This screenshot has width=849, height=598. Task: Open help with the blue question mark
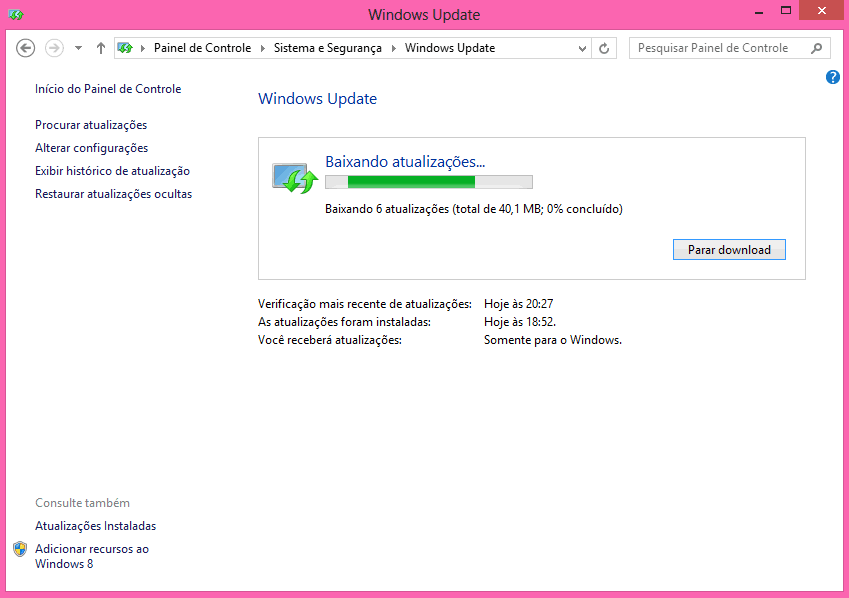click(x=833, y=77)
